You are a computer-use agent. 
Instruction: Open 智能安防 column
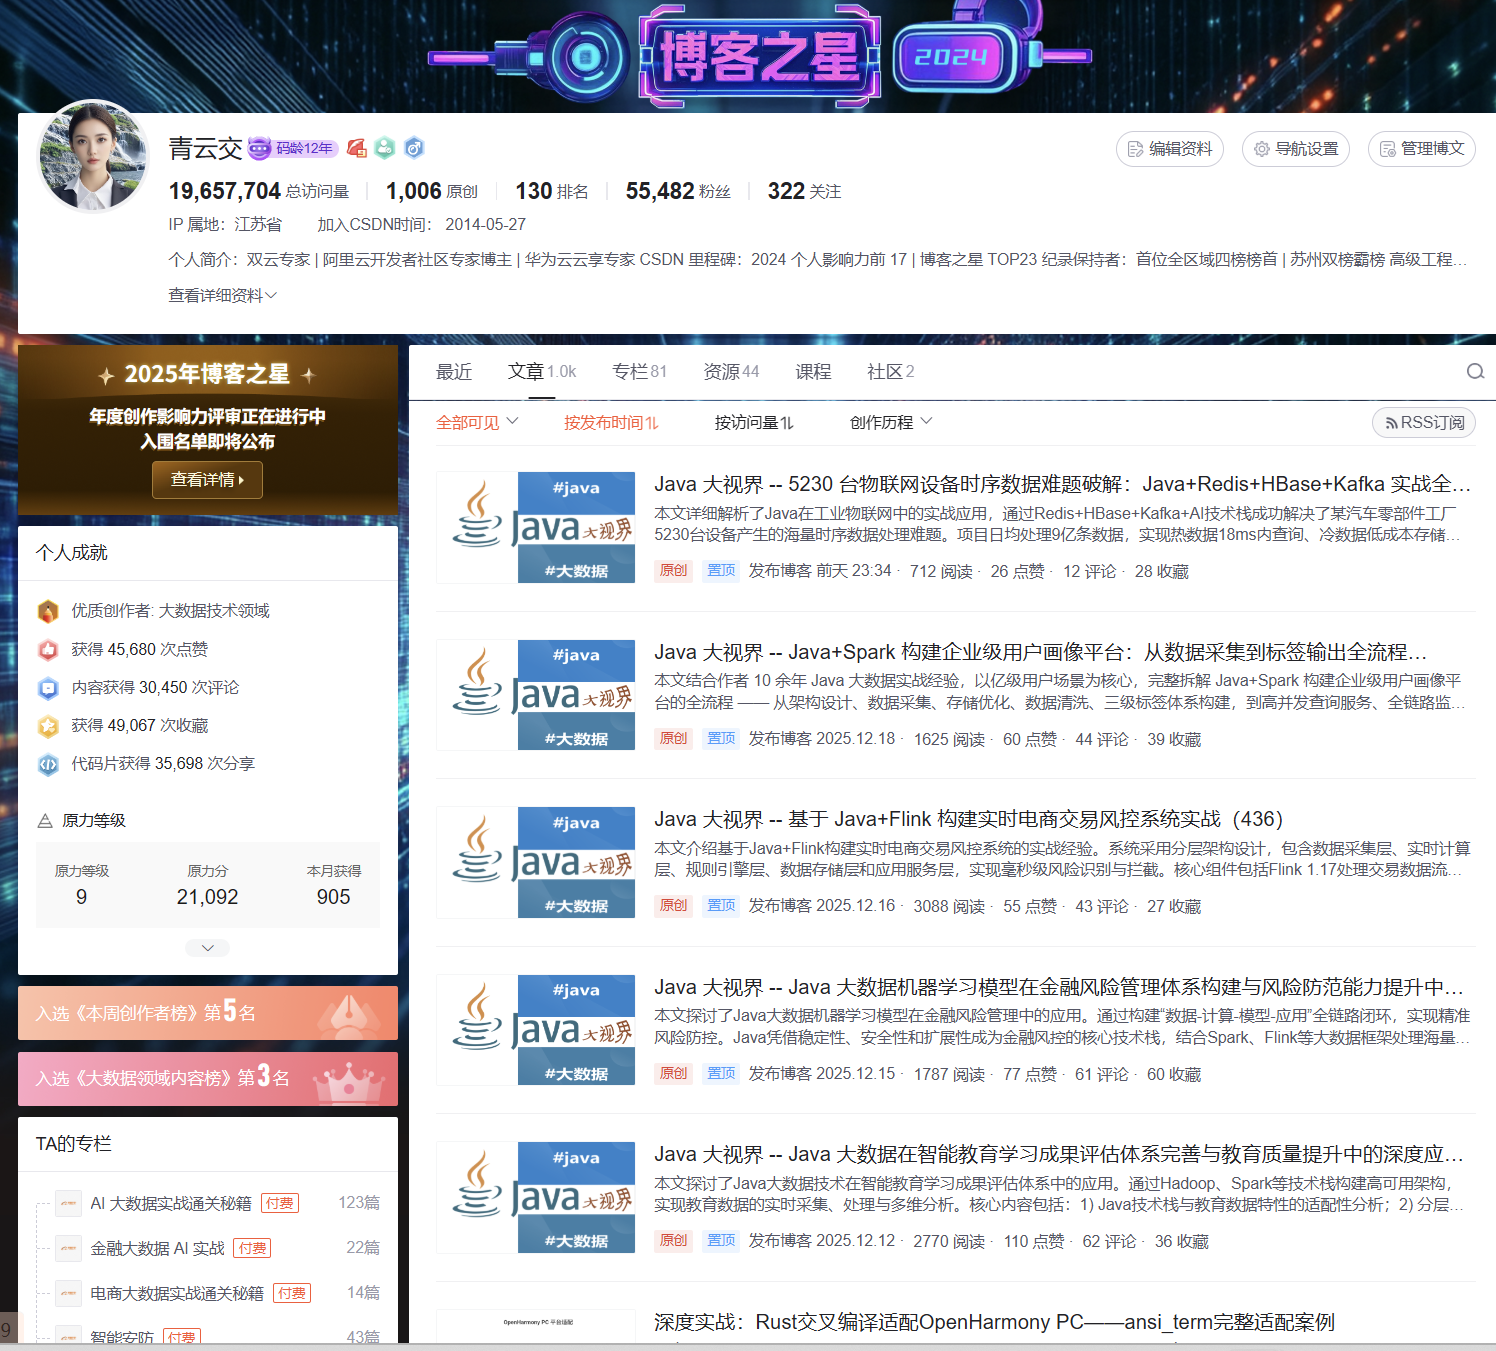coord(122,1337)
